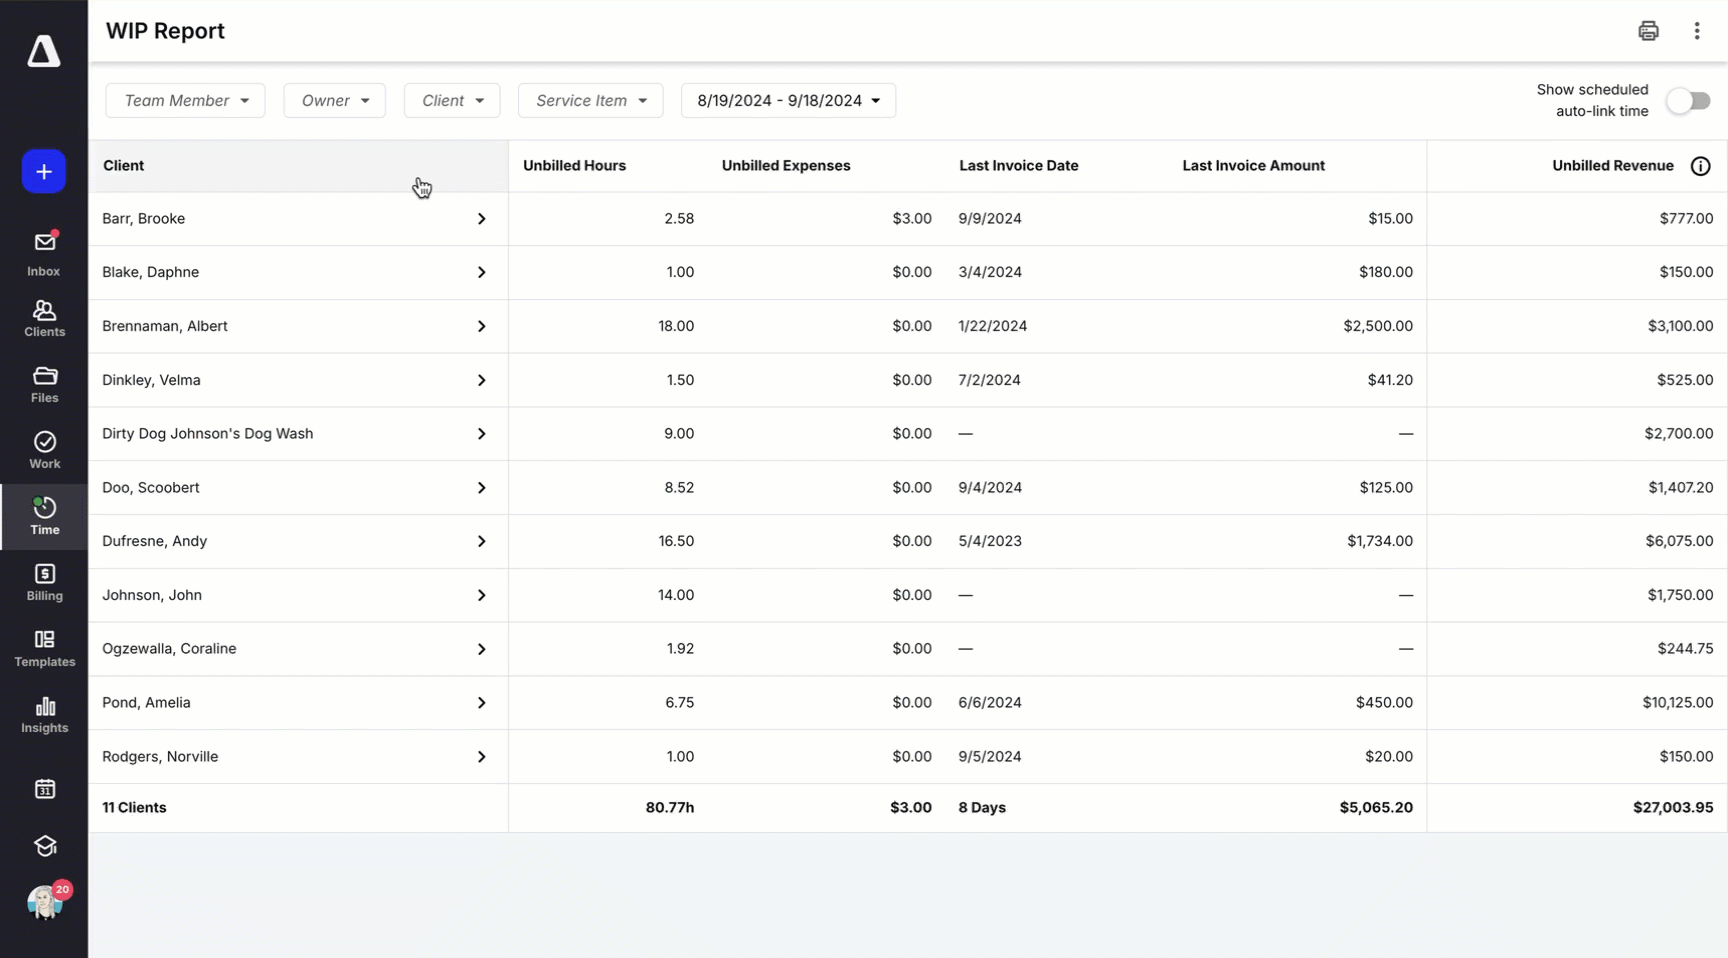
Task: Go to Clients in sidebar
Action: pyautogui.click(x=44, y=318)
